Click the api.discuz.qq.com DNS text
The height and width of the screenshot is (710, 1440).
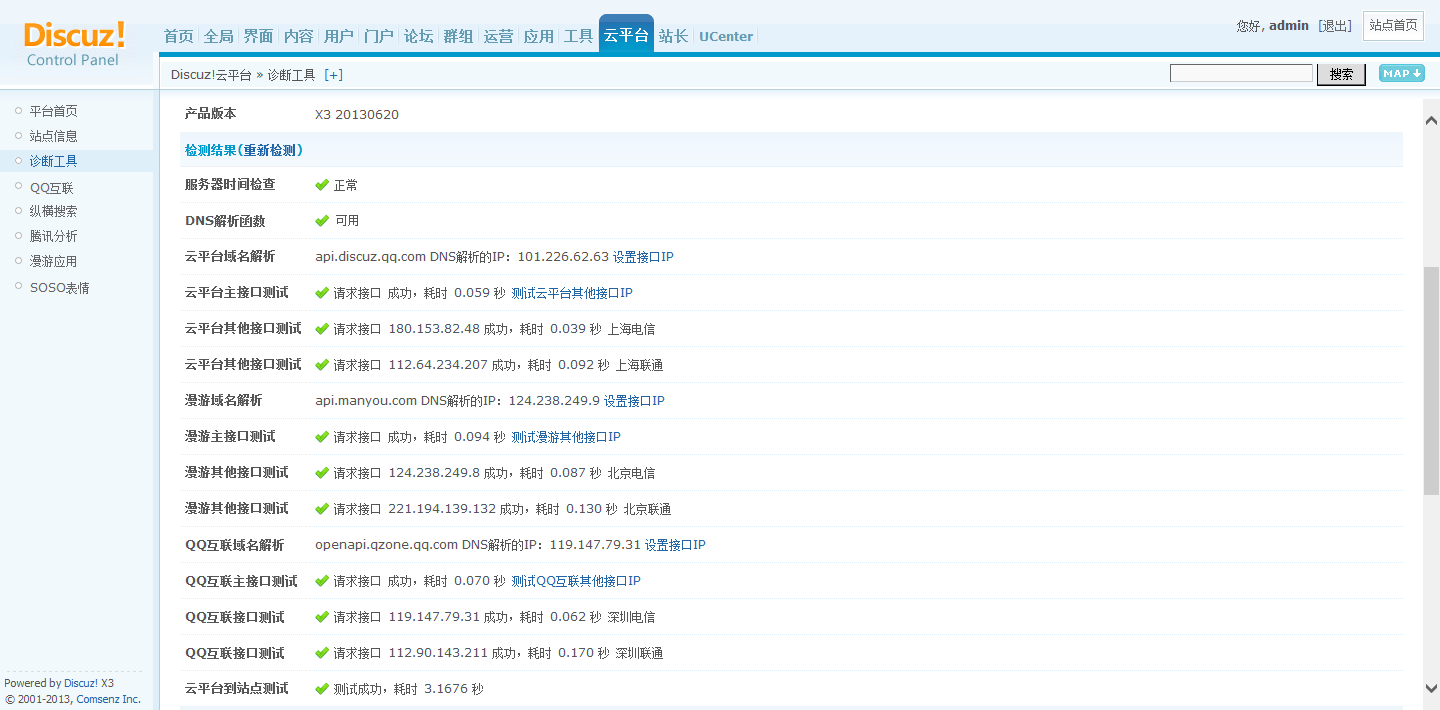pos(462,257)
